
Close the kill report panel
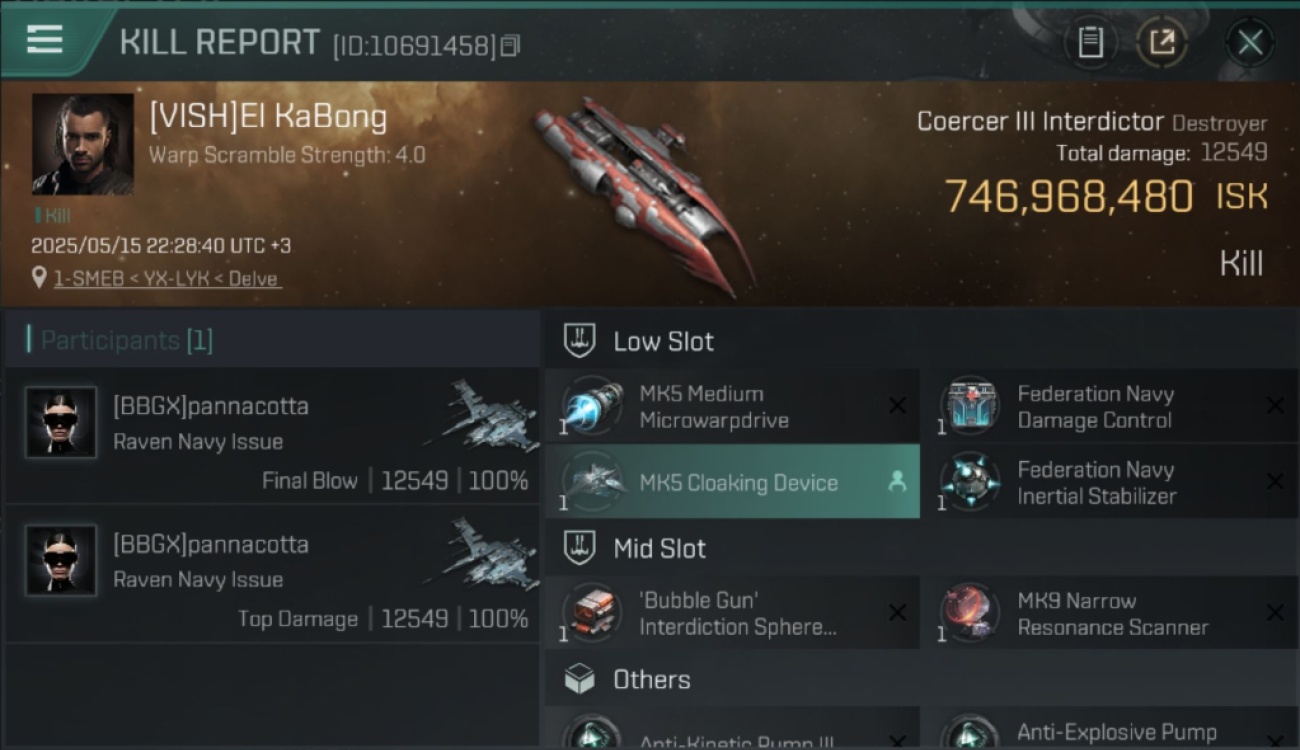click(1250, 43)
